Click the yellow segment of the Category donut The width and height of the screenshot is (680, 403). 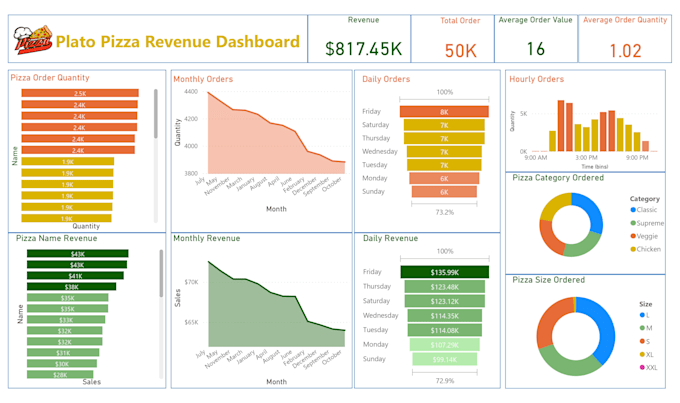[x=553, y=206]
